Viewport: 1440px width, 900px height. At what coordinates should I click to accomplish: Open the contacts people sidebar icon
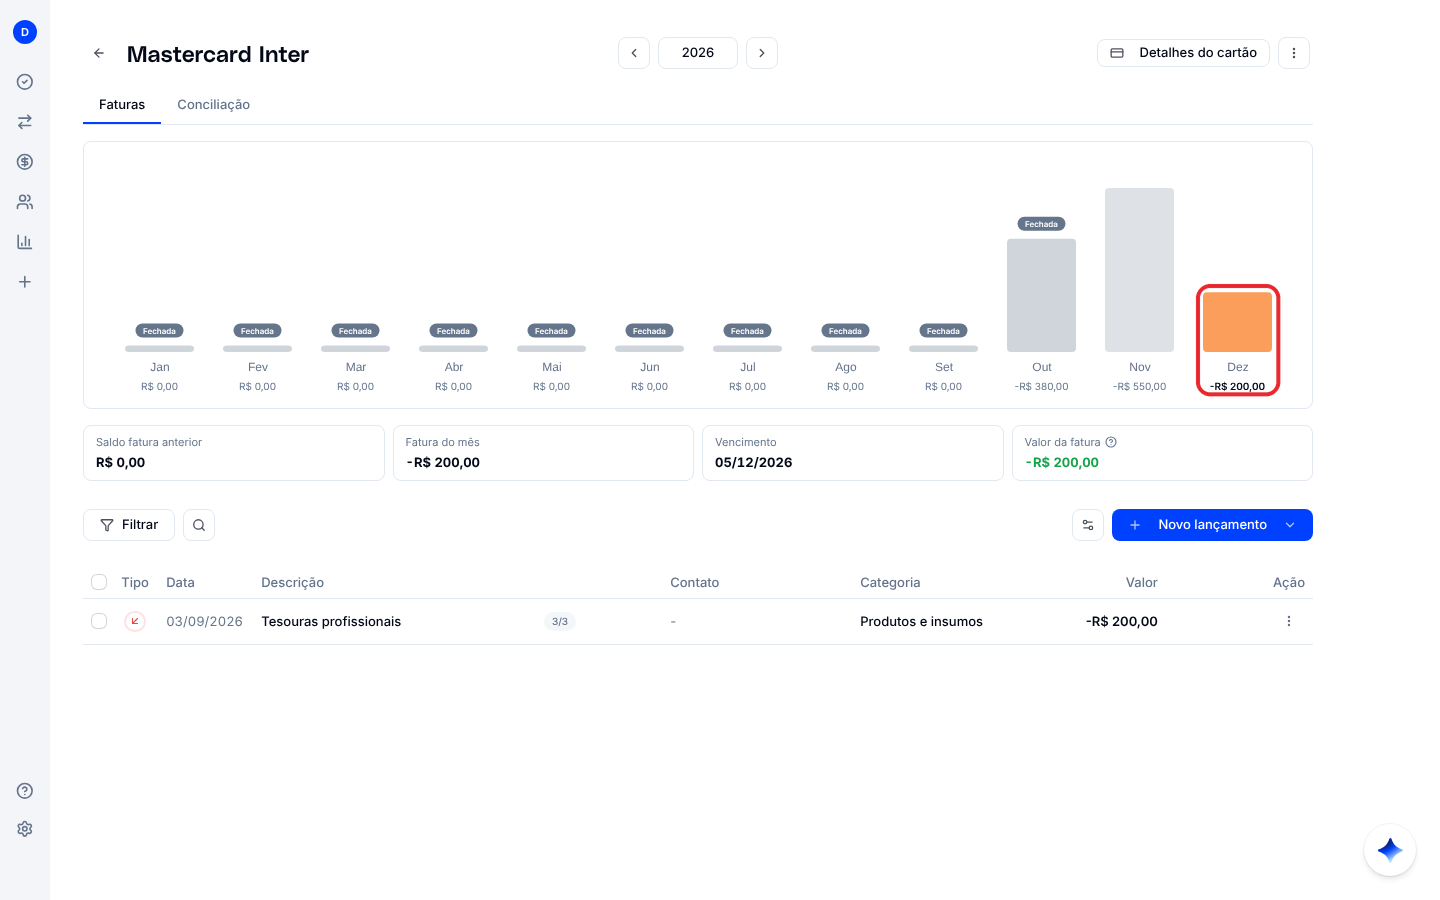tap(25, 202)
